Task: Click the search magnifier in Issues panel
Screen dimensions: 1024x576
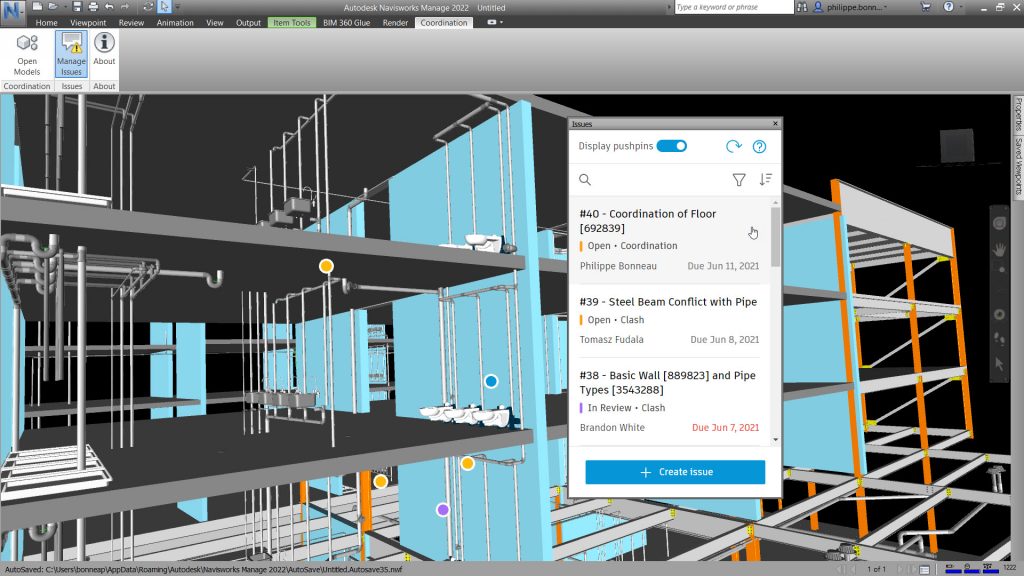Action: [x=585, y=180]
